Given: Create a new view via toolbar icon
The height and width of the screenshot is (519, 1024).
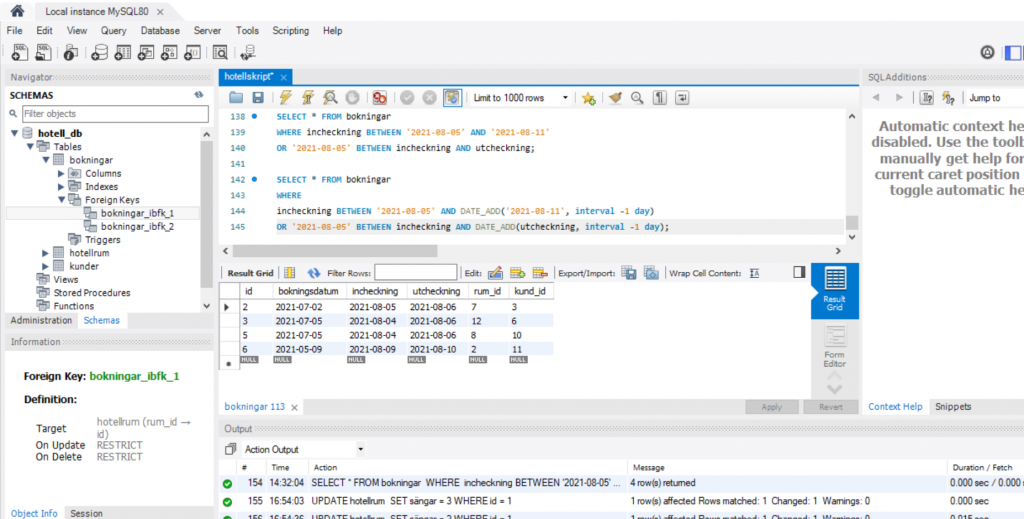Looking at the screenshot, I should pyautogui.click(x=146, y=52).
